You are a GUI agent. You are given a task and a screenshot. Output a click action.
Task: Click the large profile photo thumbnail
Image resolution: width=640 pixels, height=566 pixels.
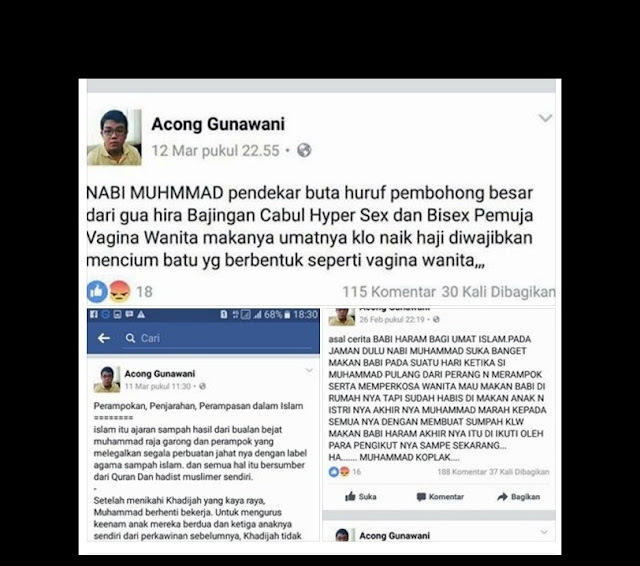pos(114,137)
